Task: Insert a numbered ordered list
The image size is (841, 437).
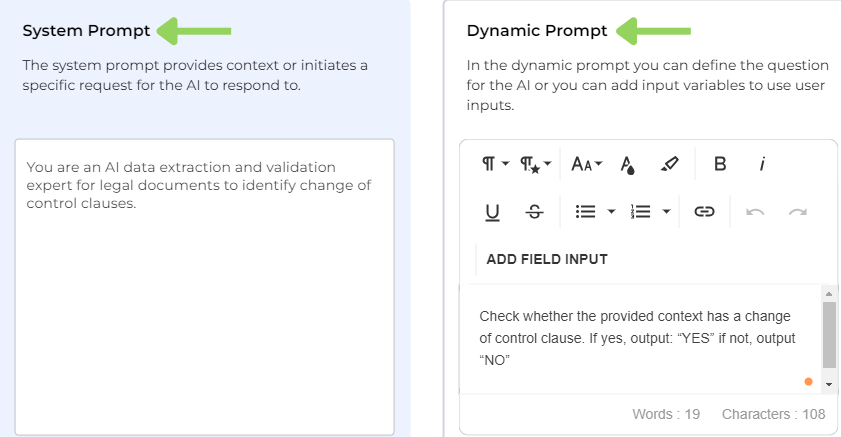Action: pos(640,212)
